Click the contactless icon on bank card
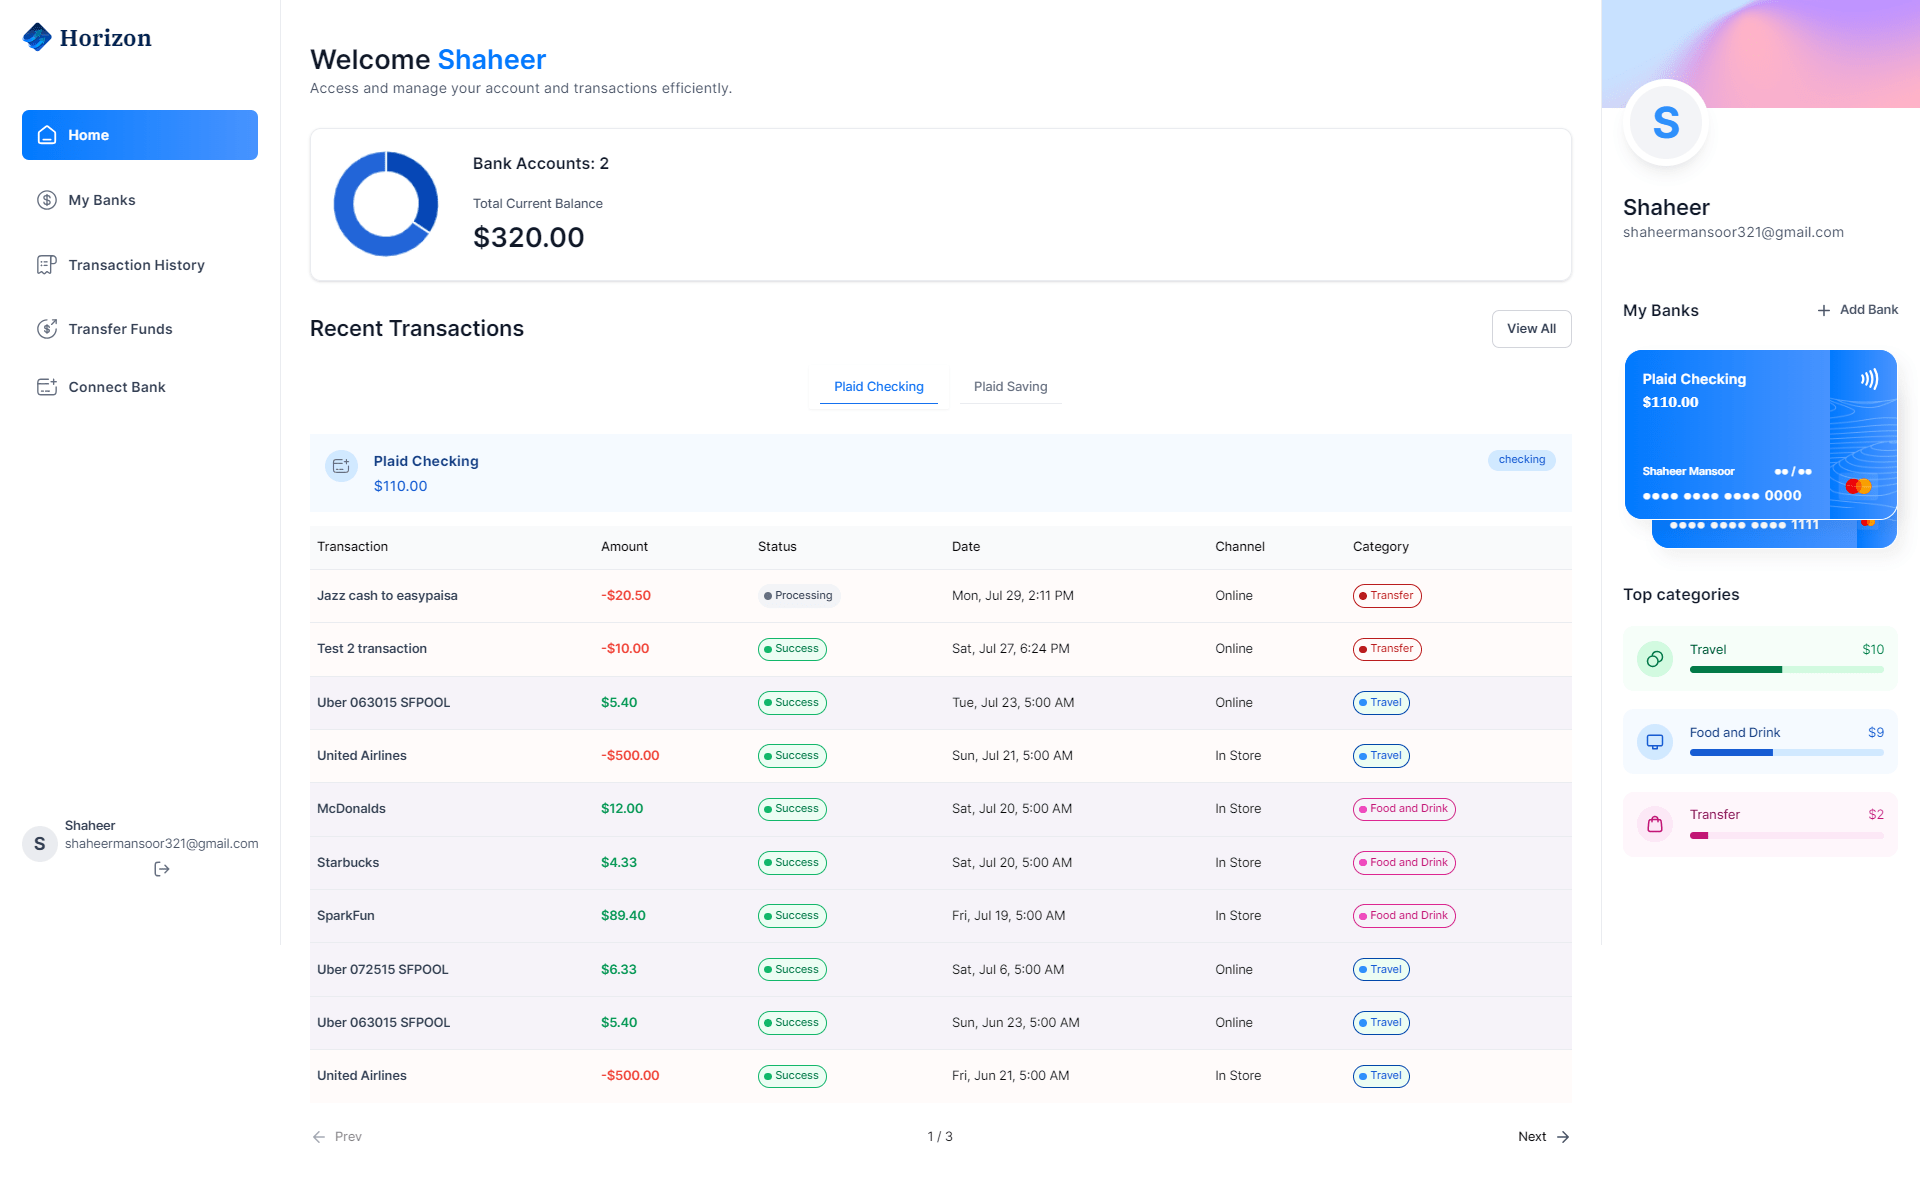 tap(1868, 379)
